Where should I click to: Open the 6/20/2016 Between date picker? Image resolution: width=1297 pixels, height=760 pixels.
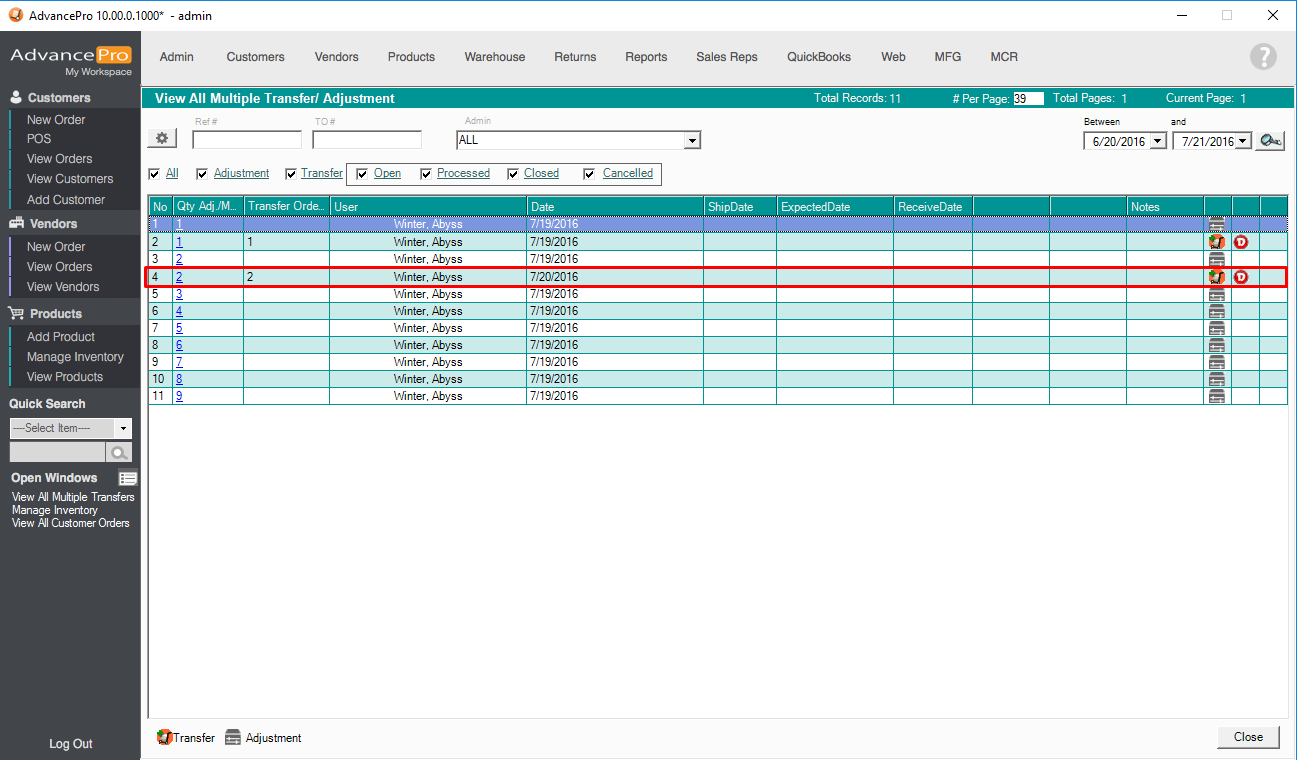tap(1158, 141)
